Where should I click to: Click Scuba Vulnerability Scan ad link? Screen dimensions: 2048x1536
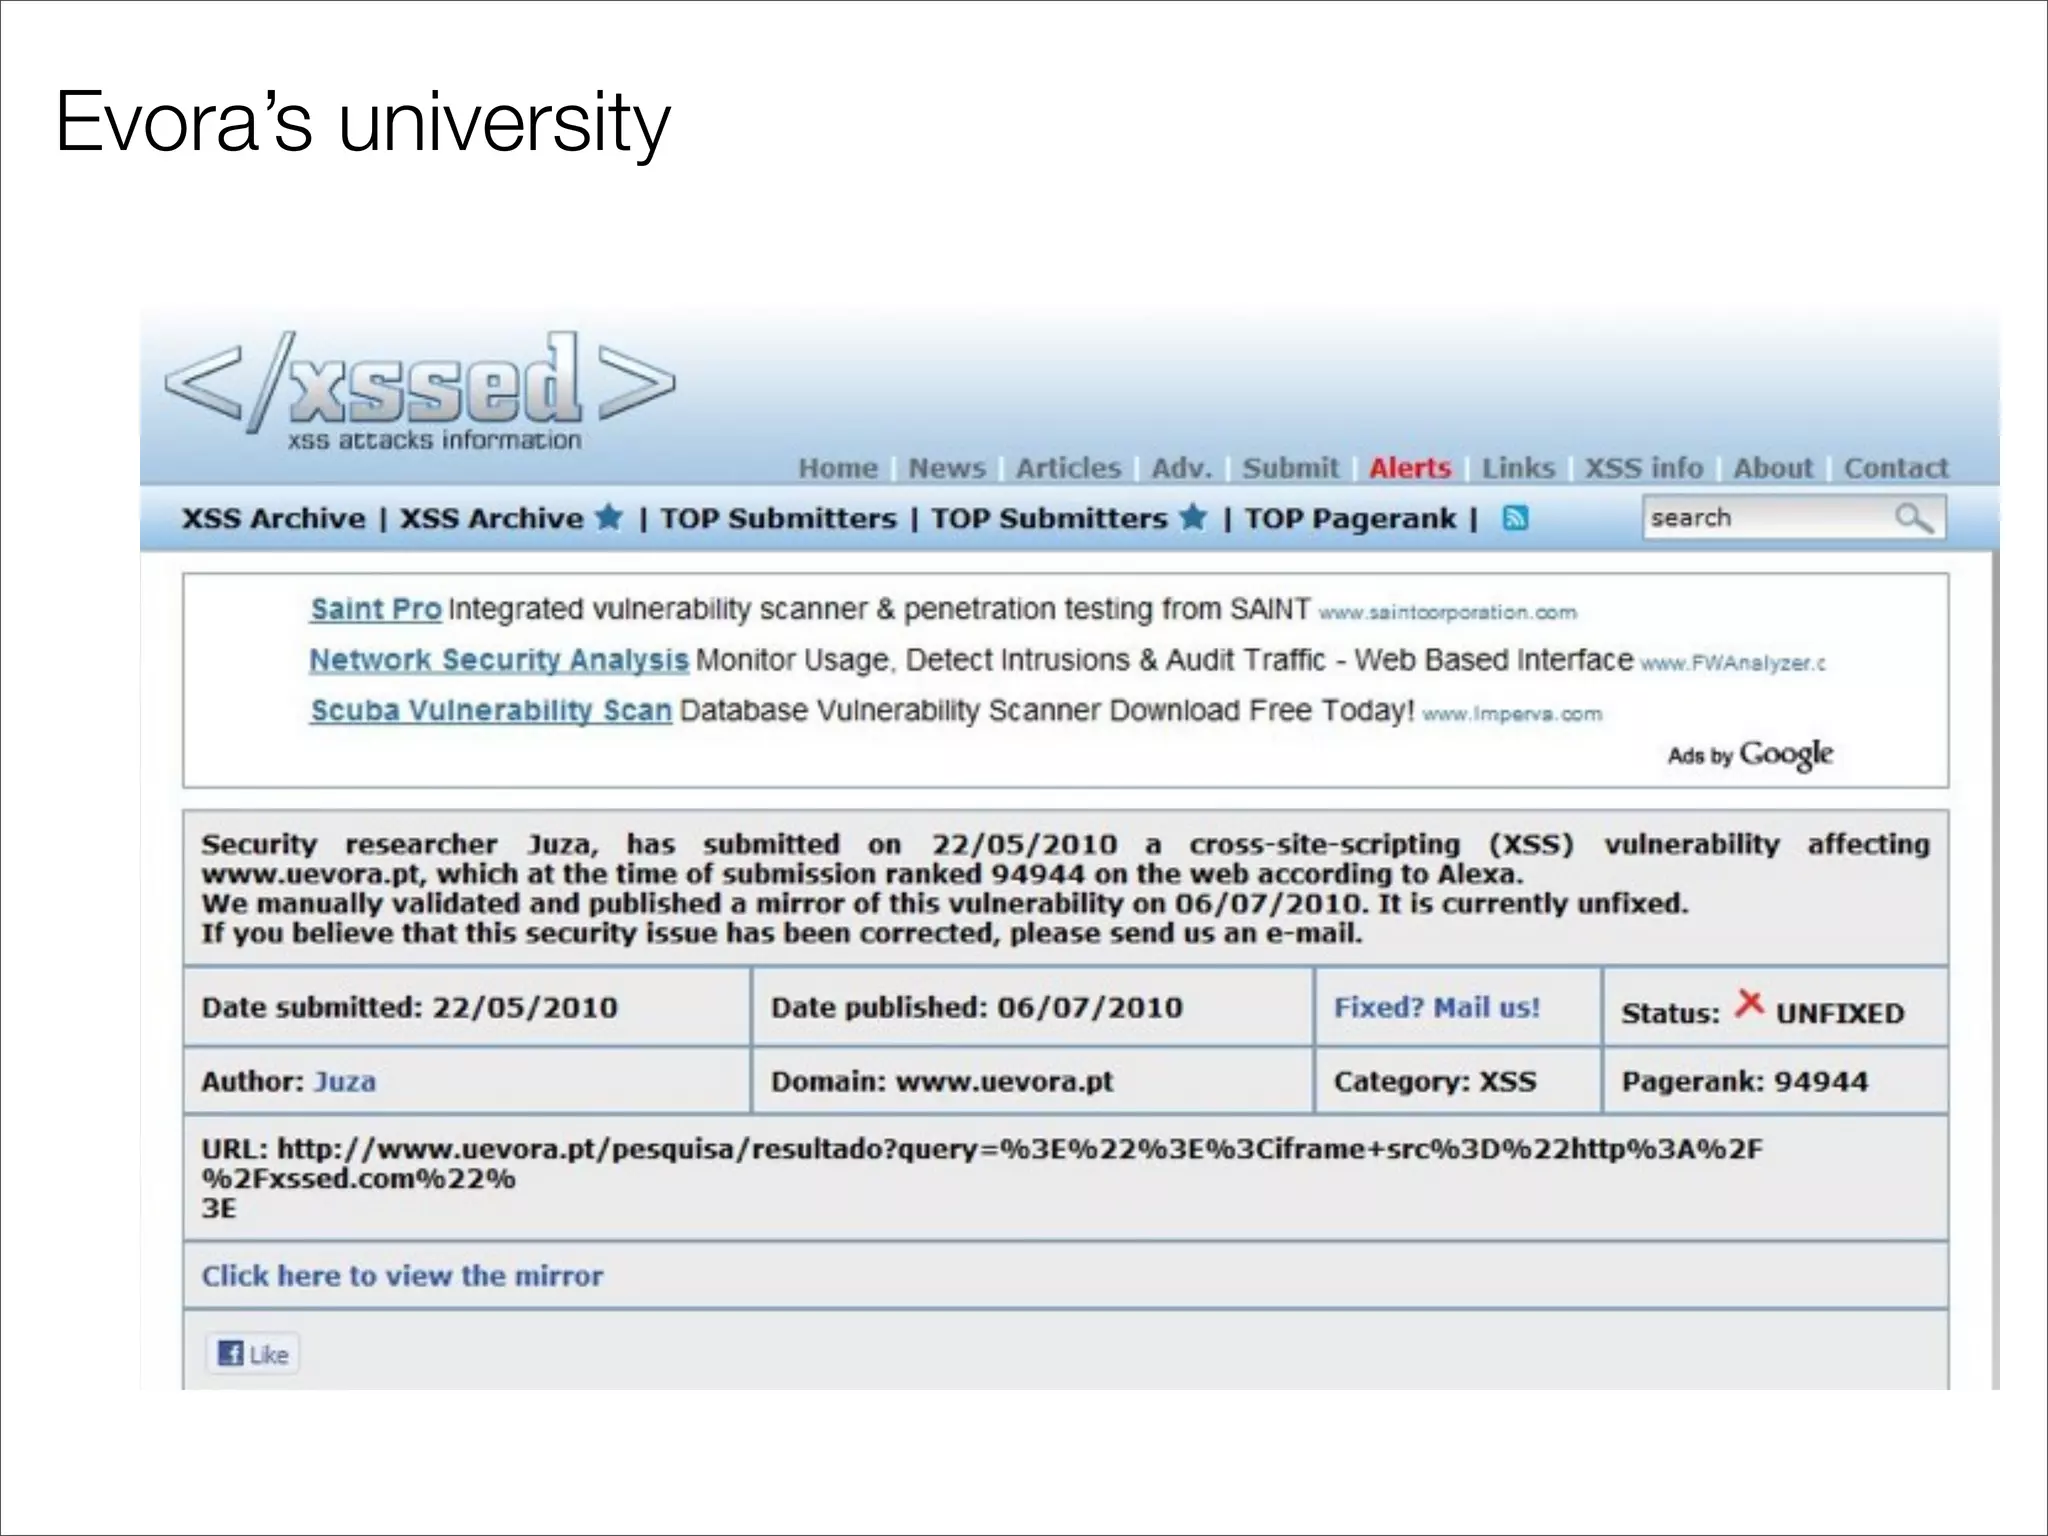coord(490,710)
